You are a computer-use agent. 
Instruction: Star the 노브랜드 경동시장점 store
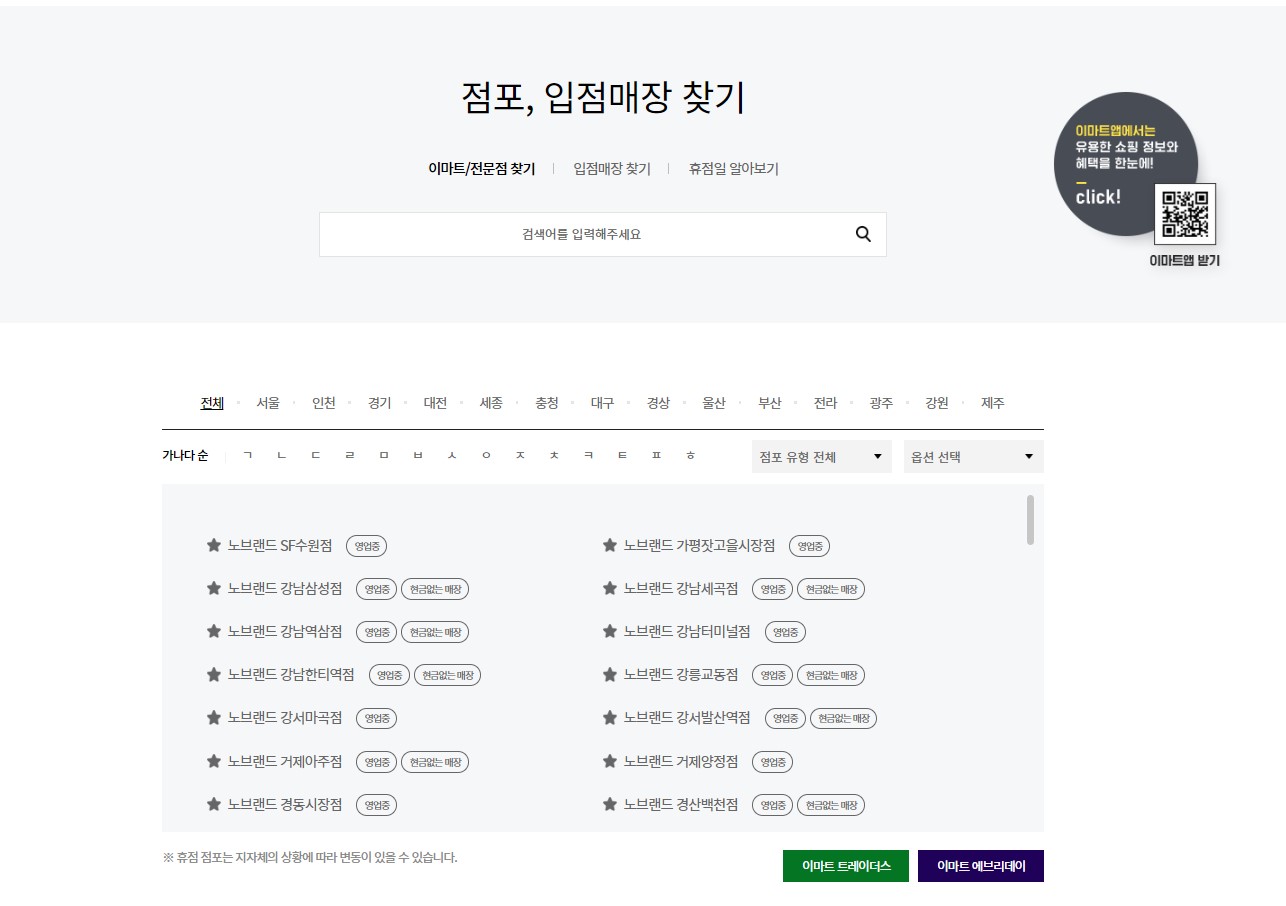[213, 804]
